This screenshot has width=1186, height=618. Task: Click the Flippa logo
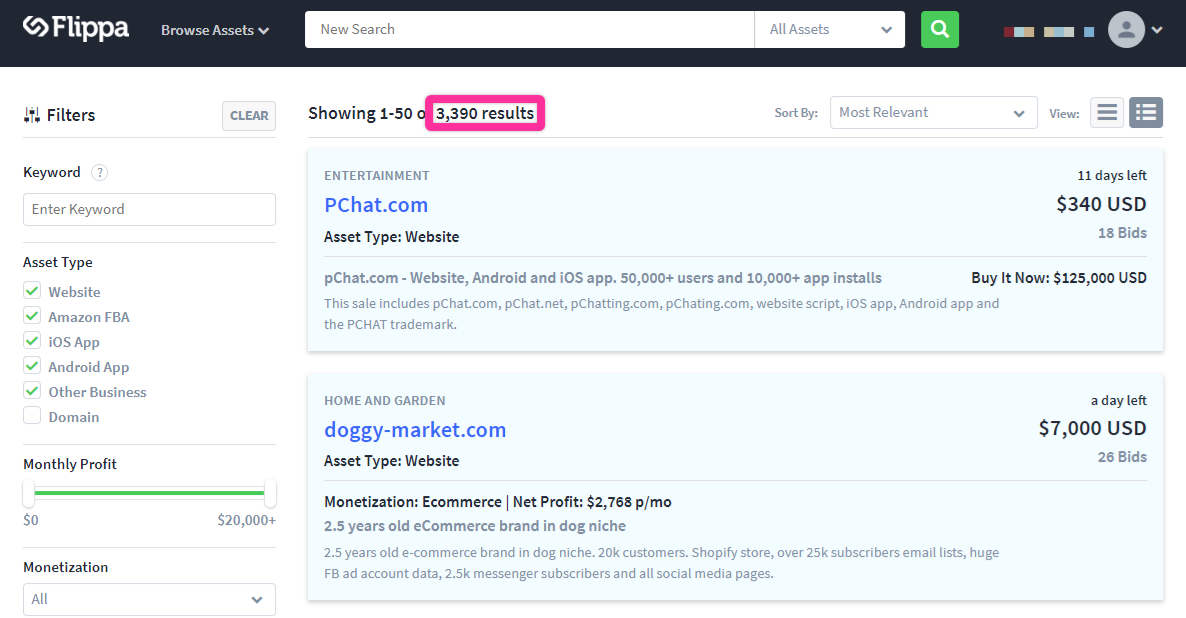click(x=76, y=29)
